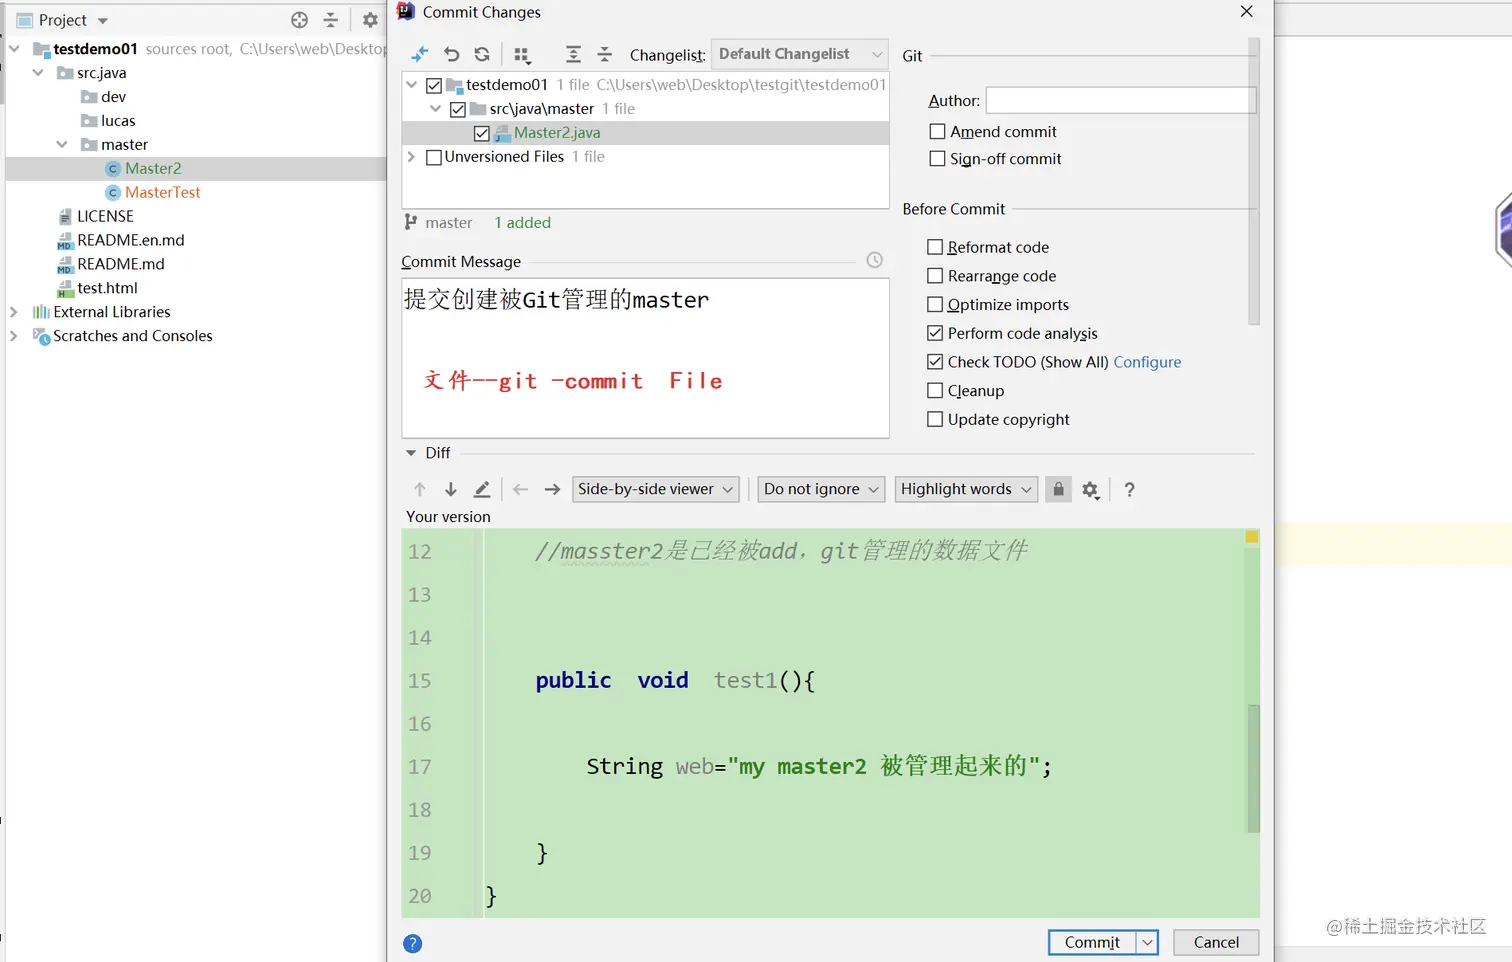This screenshot has width=1512, height=962.
Task: Click the right arrow (next file) in Diff
Action: pos(552,489)
